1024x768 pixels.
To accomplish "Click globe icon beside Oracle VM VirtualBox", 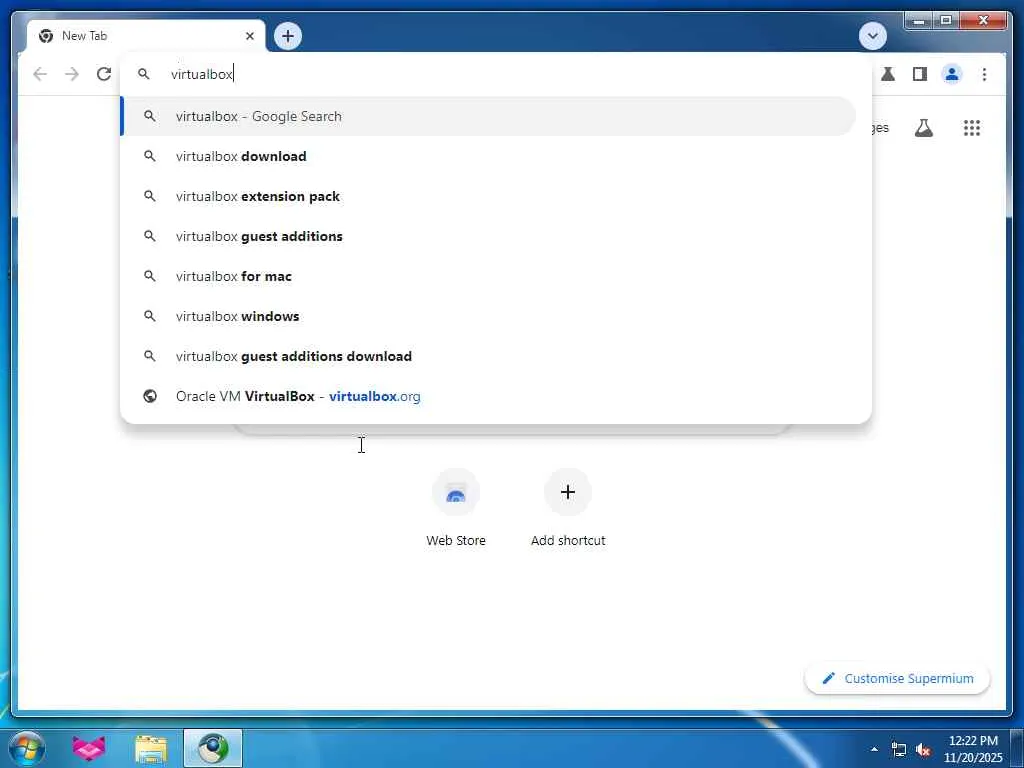I will coord(150,396).
